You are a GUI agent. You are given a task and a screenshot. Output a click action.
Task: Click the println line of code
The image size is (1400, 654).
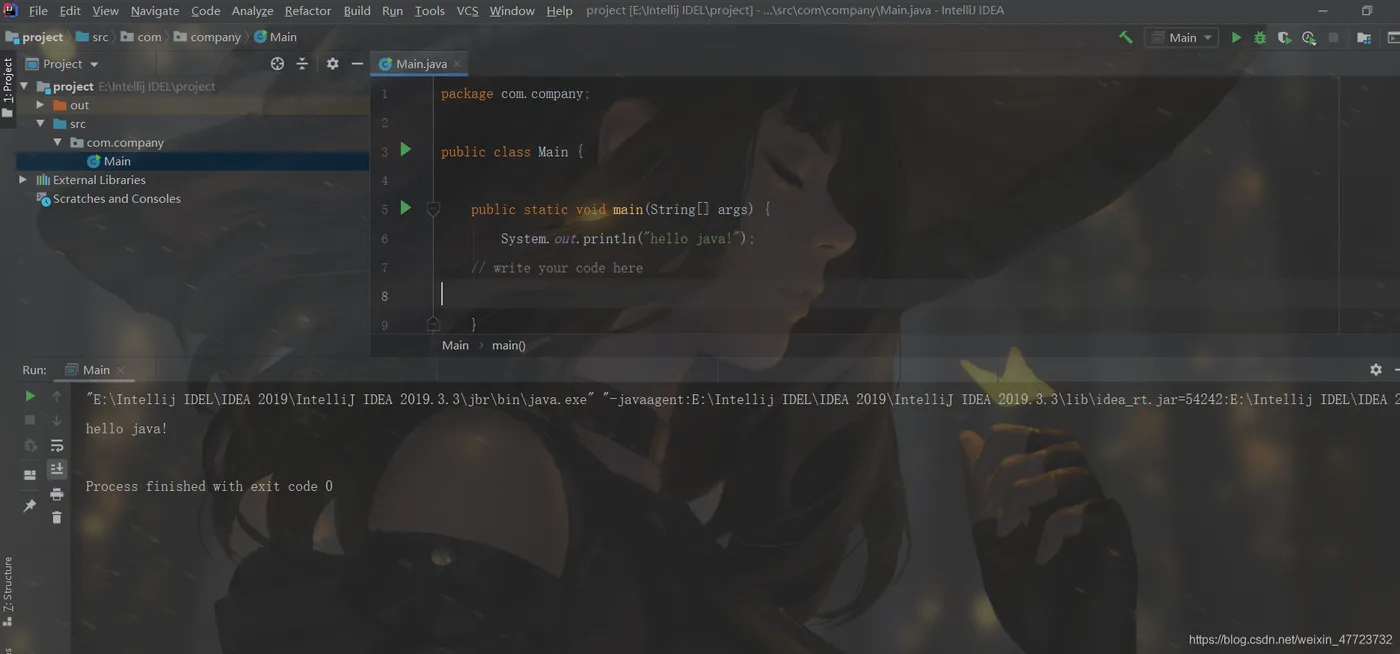[628, 238]
